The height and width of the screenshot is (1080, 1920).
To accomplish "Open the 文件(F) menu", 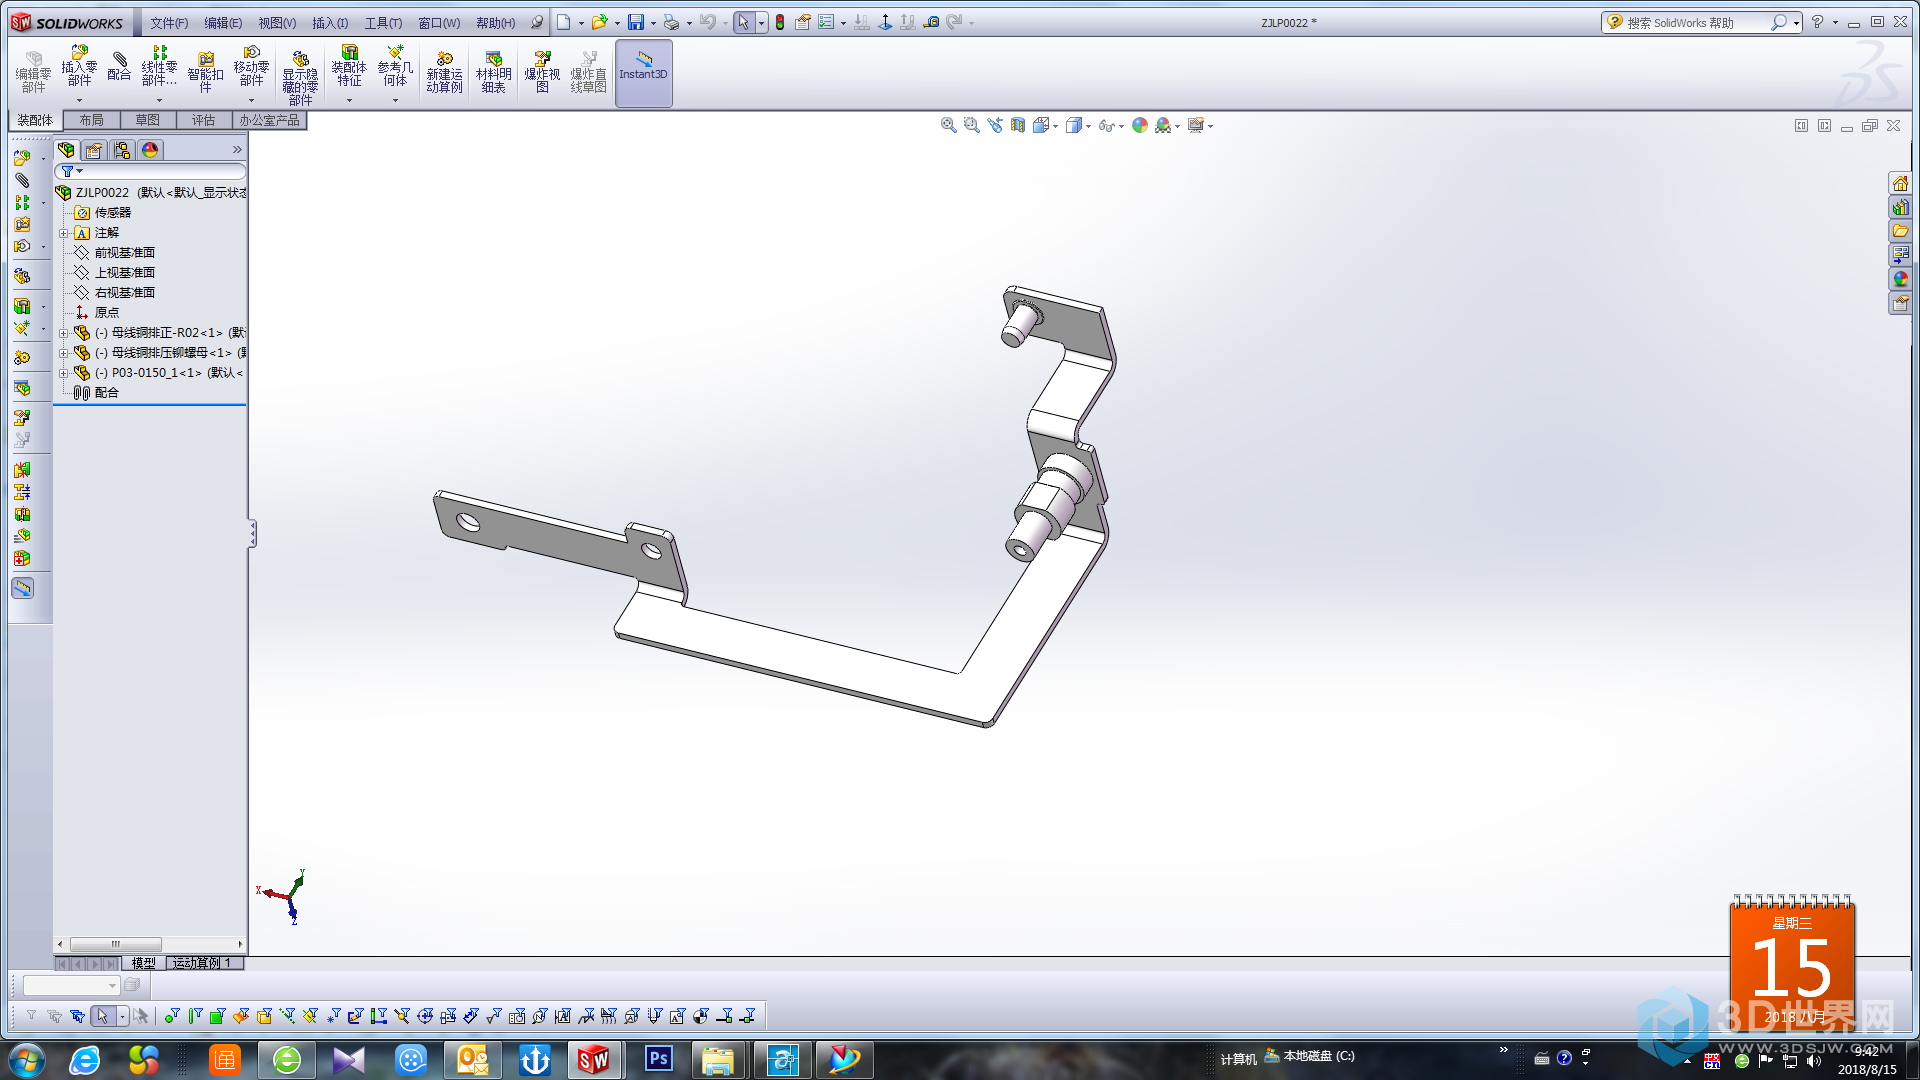I will point(169,23).
